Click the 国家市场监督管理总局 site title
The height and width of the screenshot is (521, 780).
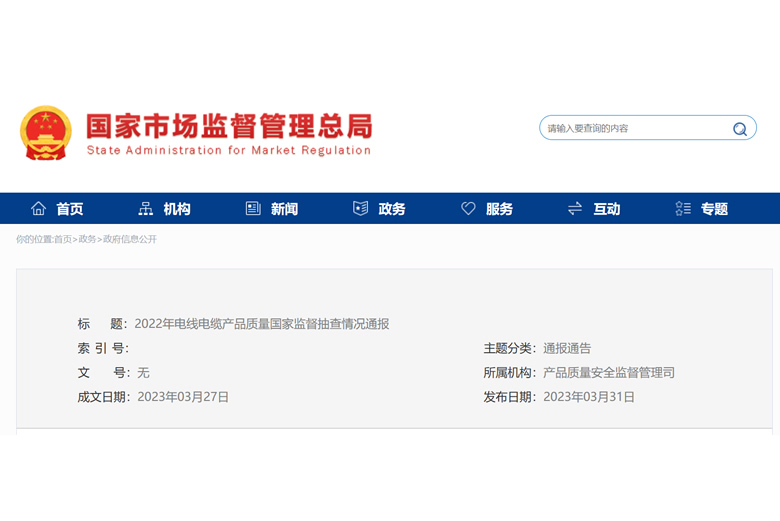[228, 127]
